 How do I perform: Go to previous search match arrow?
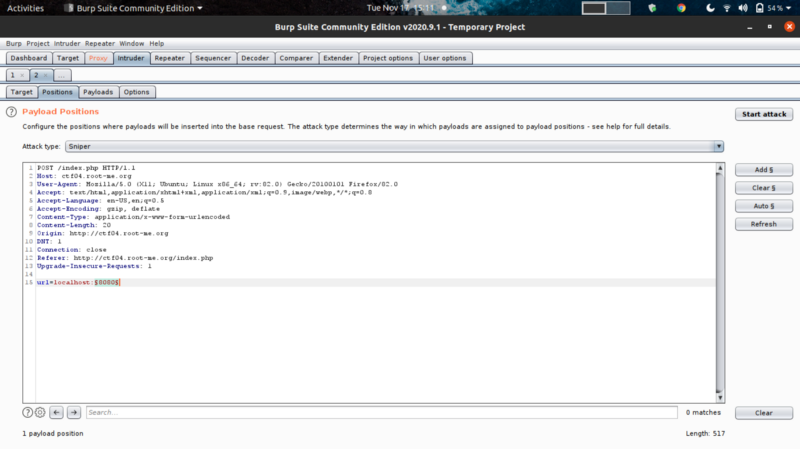tap(57, 412)
